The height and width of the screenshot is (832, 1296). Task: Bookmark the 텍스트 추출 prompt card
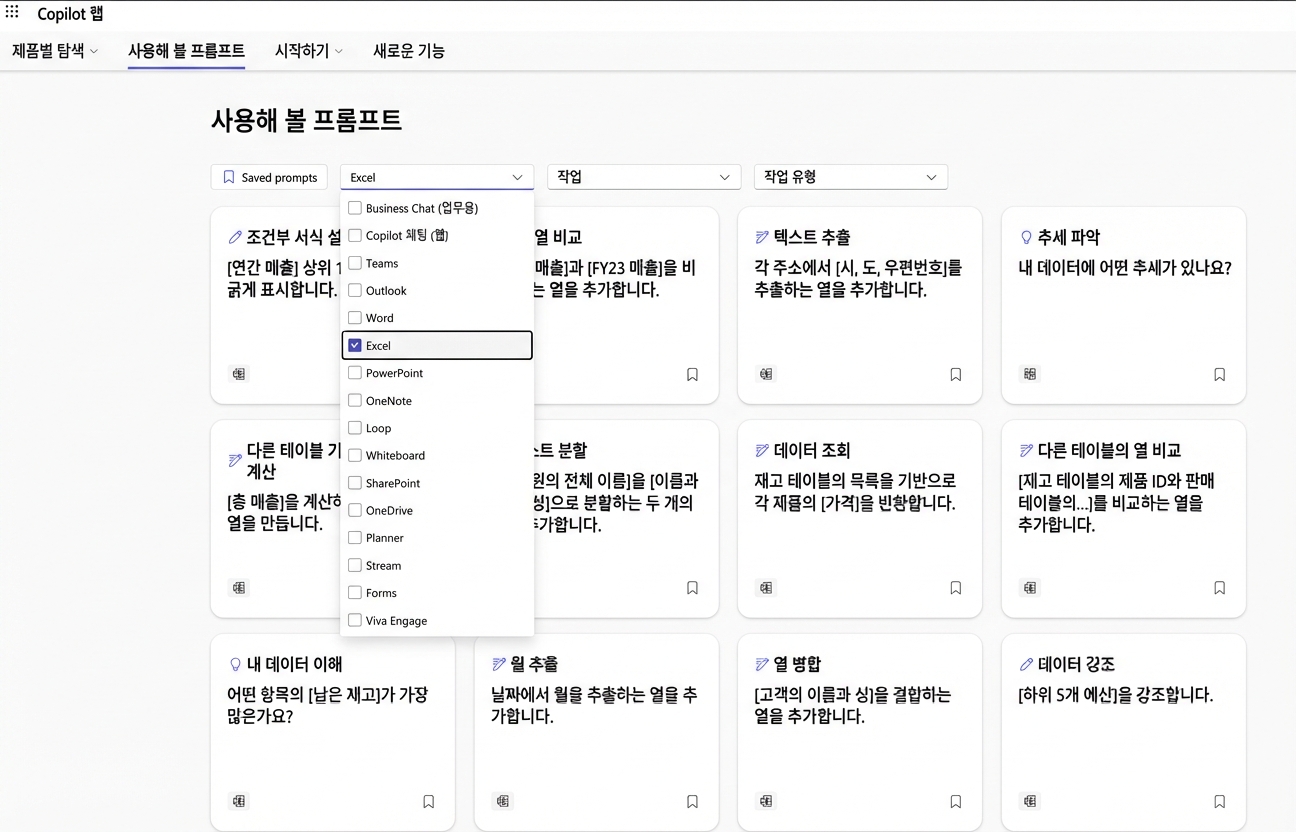(x=956, y=375)
